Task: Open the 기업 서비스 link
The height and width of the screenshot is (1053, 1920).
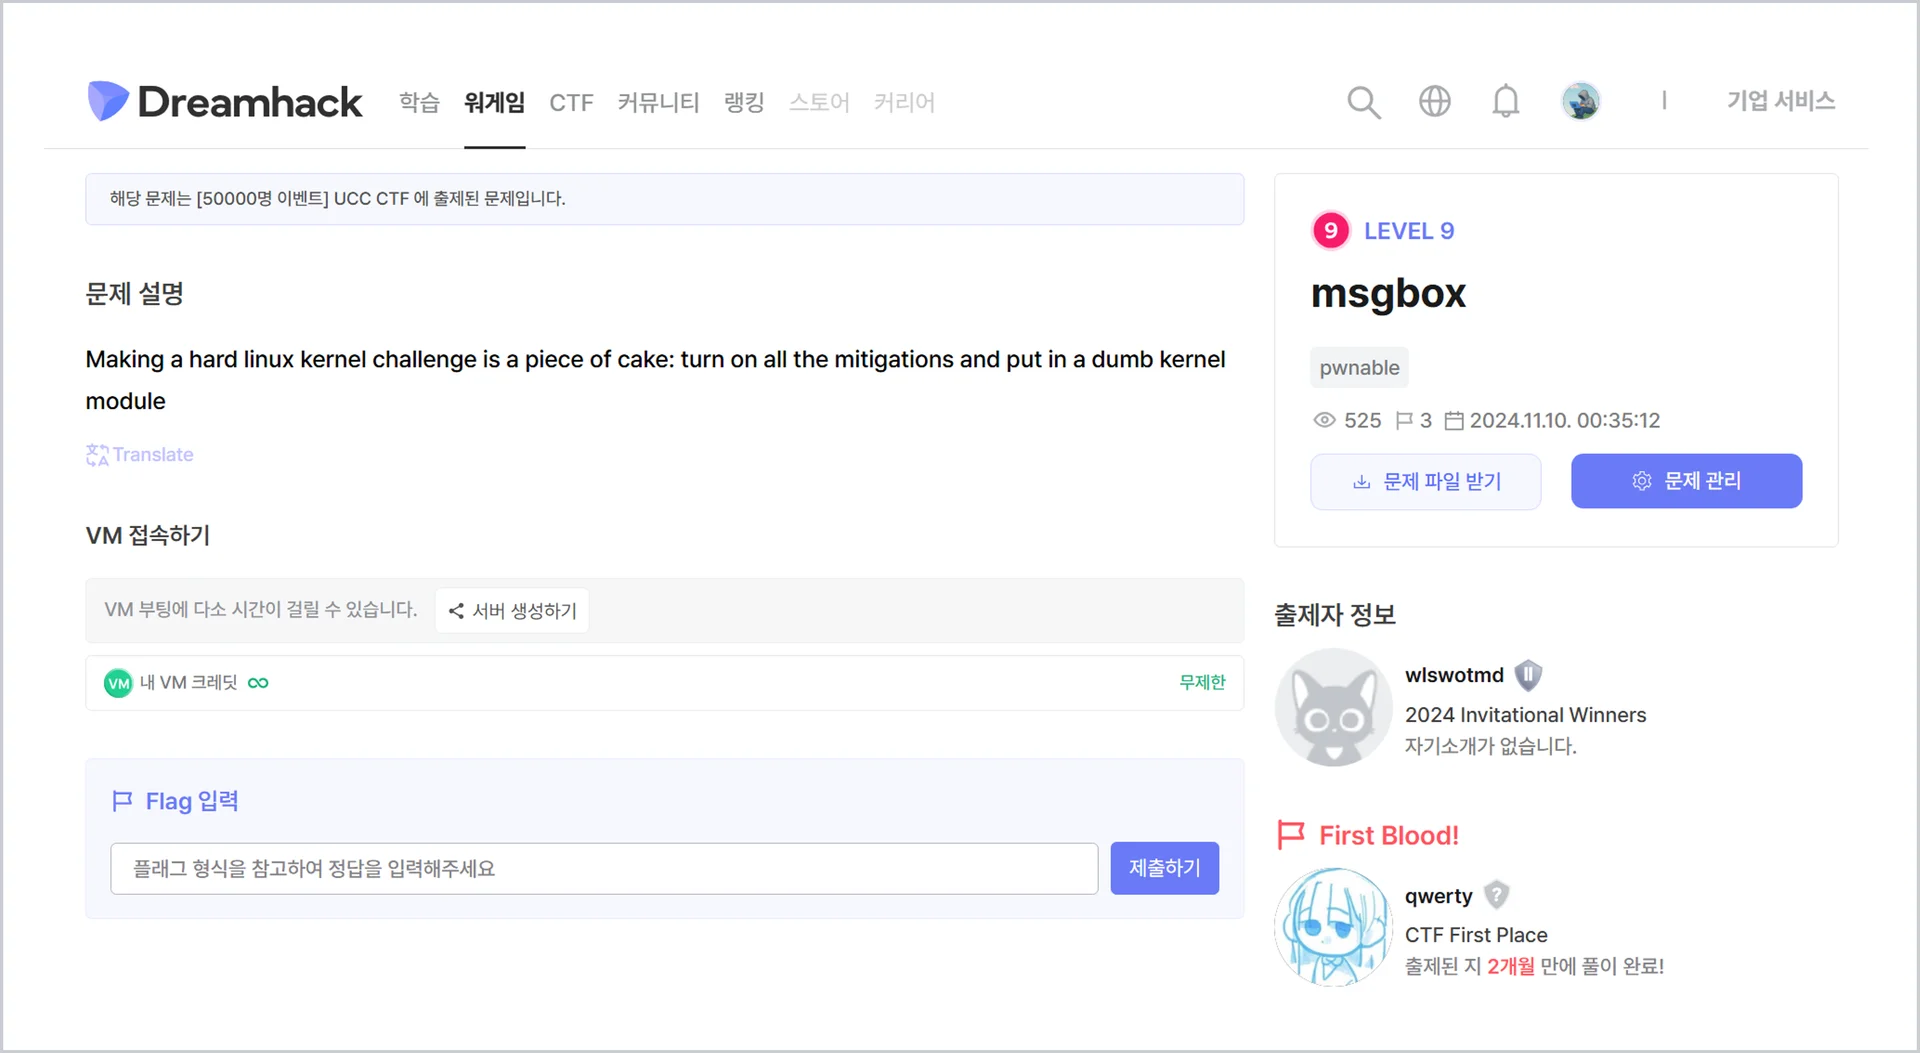Action: [1781, 100]
